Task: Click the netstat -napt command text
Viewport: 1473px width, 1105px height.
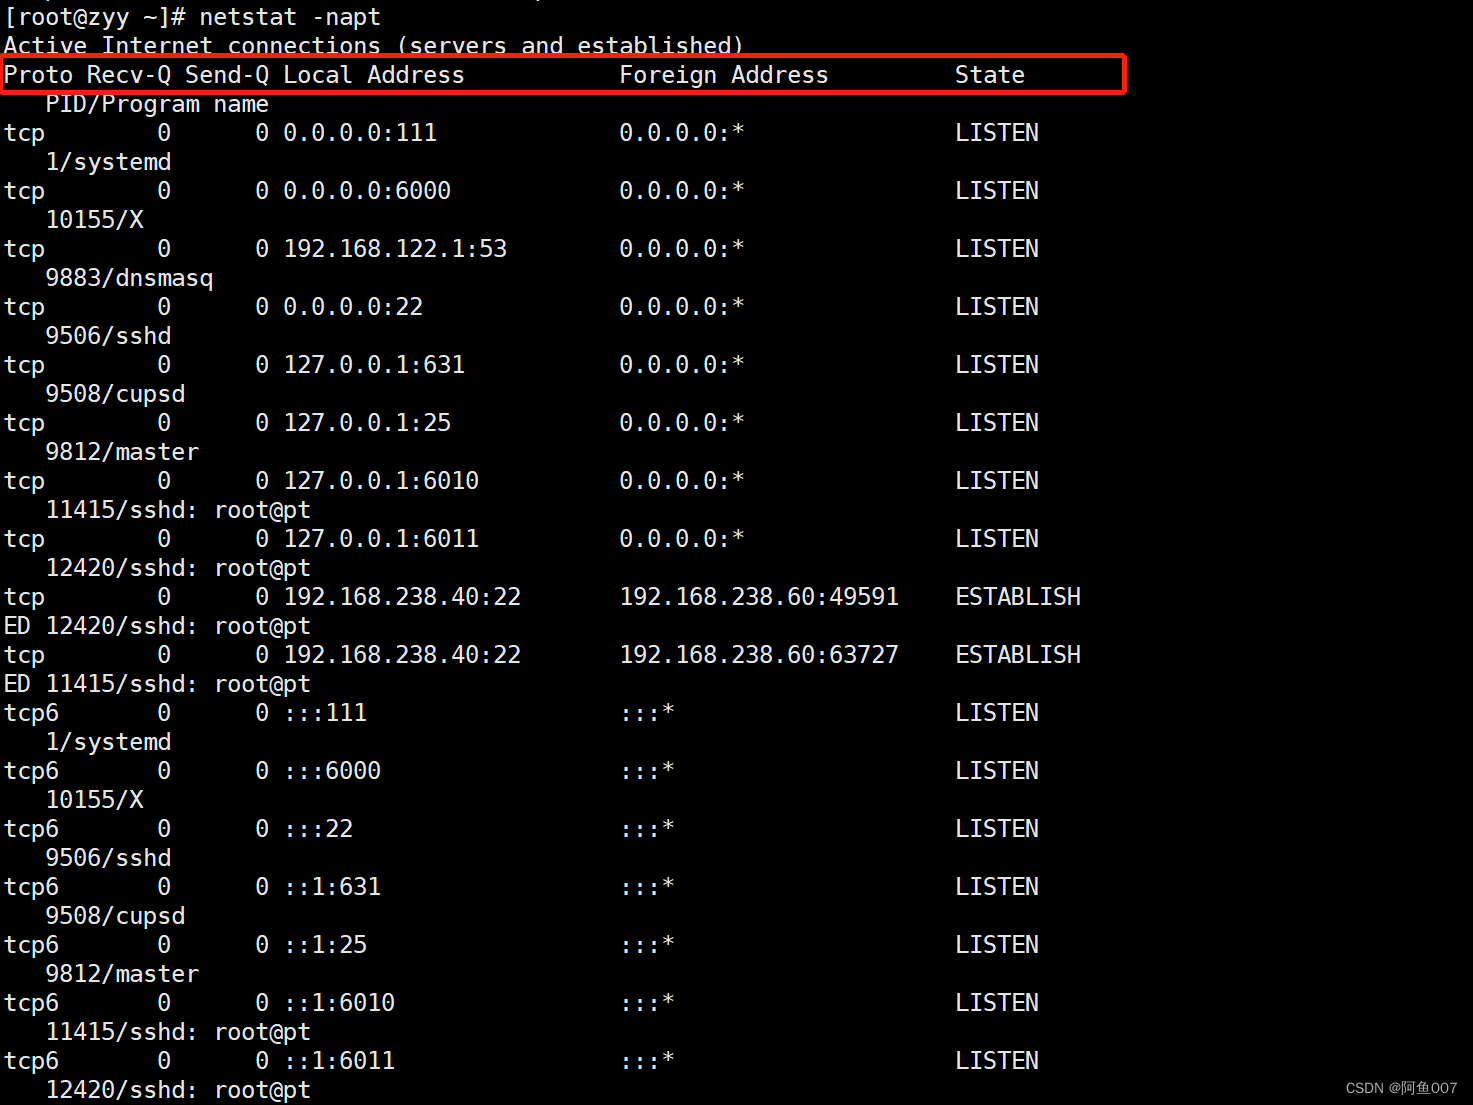Action: click(287, 16)
